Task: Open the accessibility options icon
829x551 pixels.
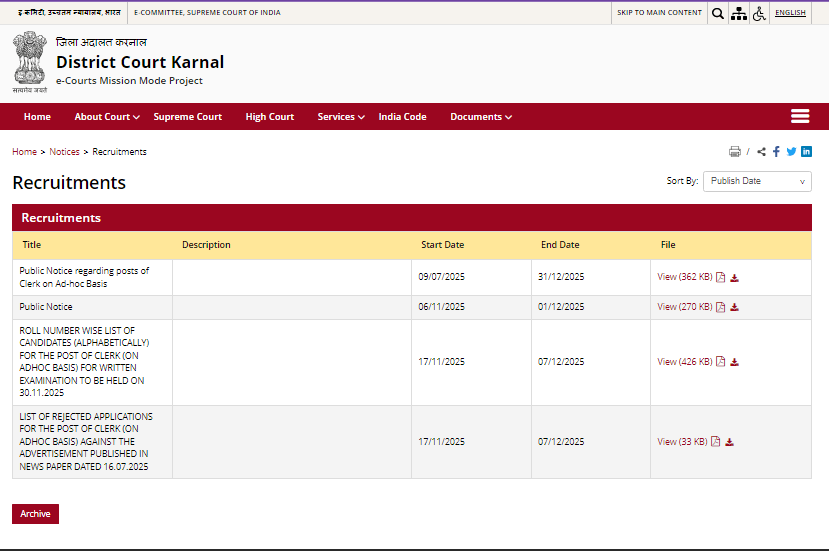Action: [x=760, y=13]
